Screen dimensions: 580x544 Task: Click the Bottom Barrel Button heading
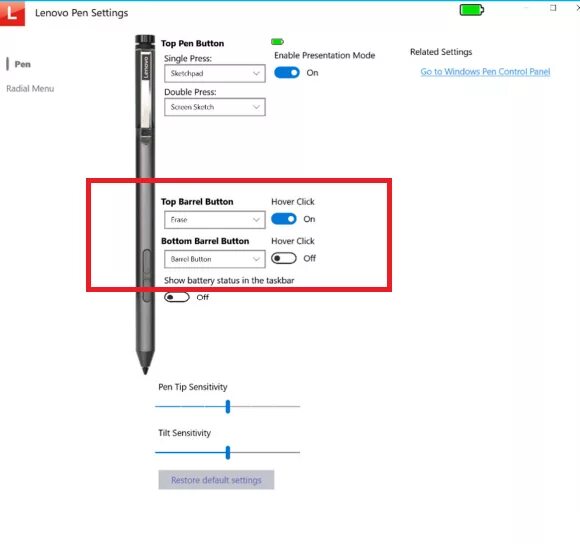[205, 241]
